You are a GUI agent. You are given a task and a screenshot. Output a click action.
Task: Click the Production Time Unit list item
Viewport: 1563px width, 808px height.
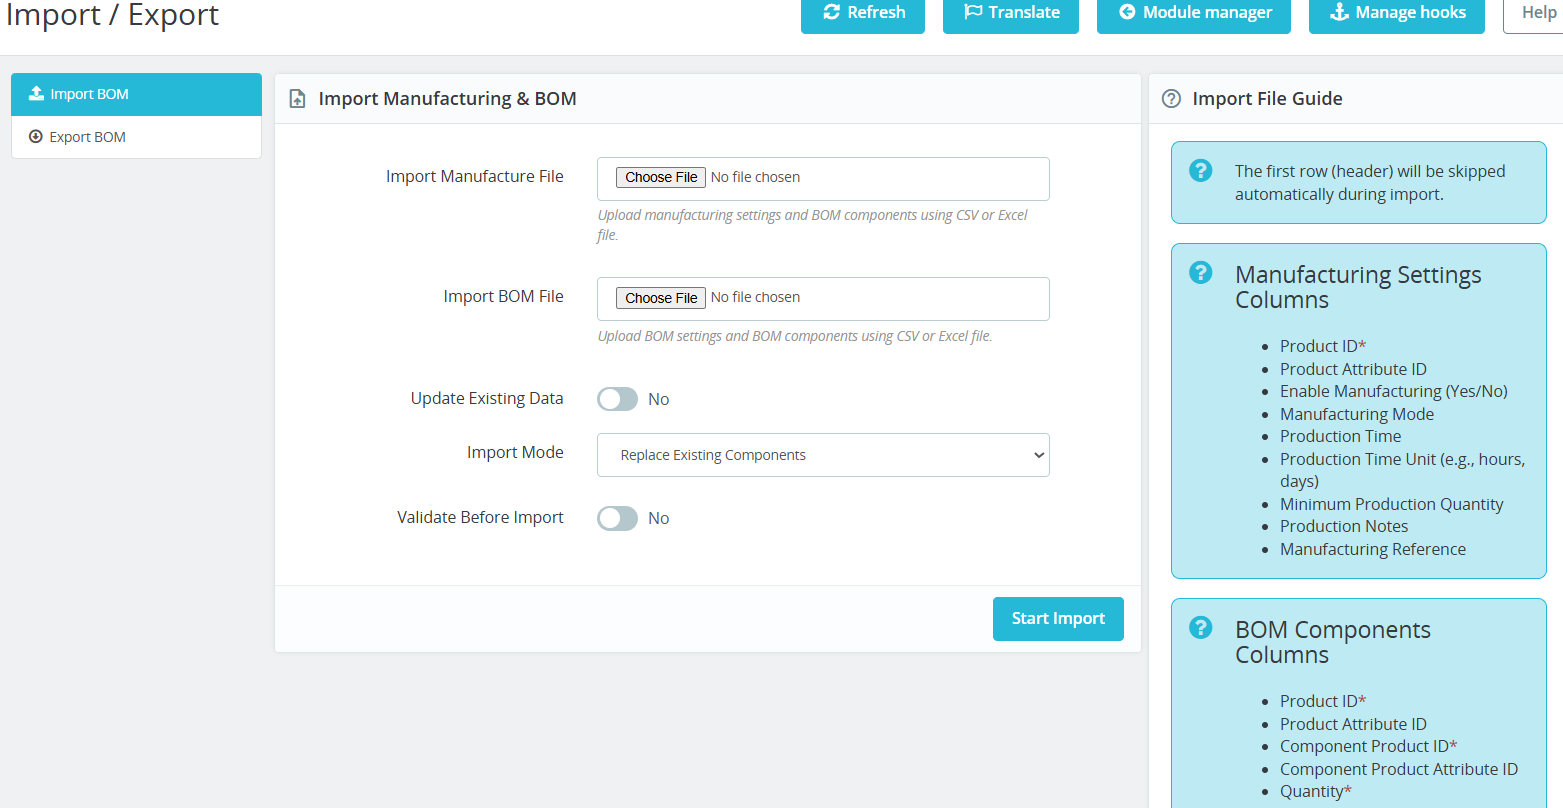click(x=1402, y=470)
